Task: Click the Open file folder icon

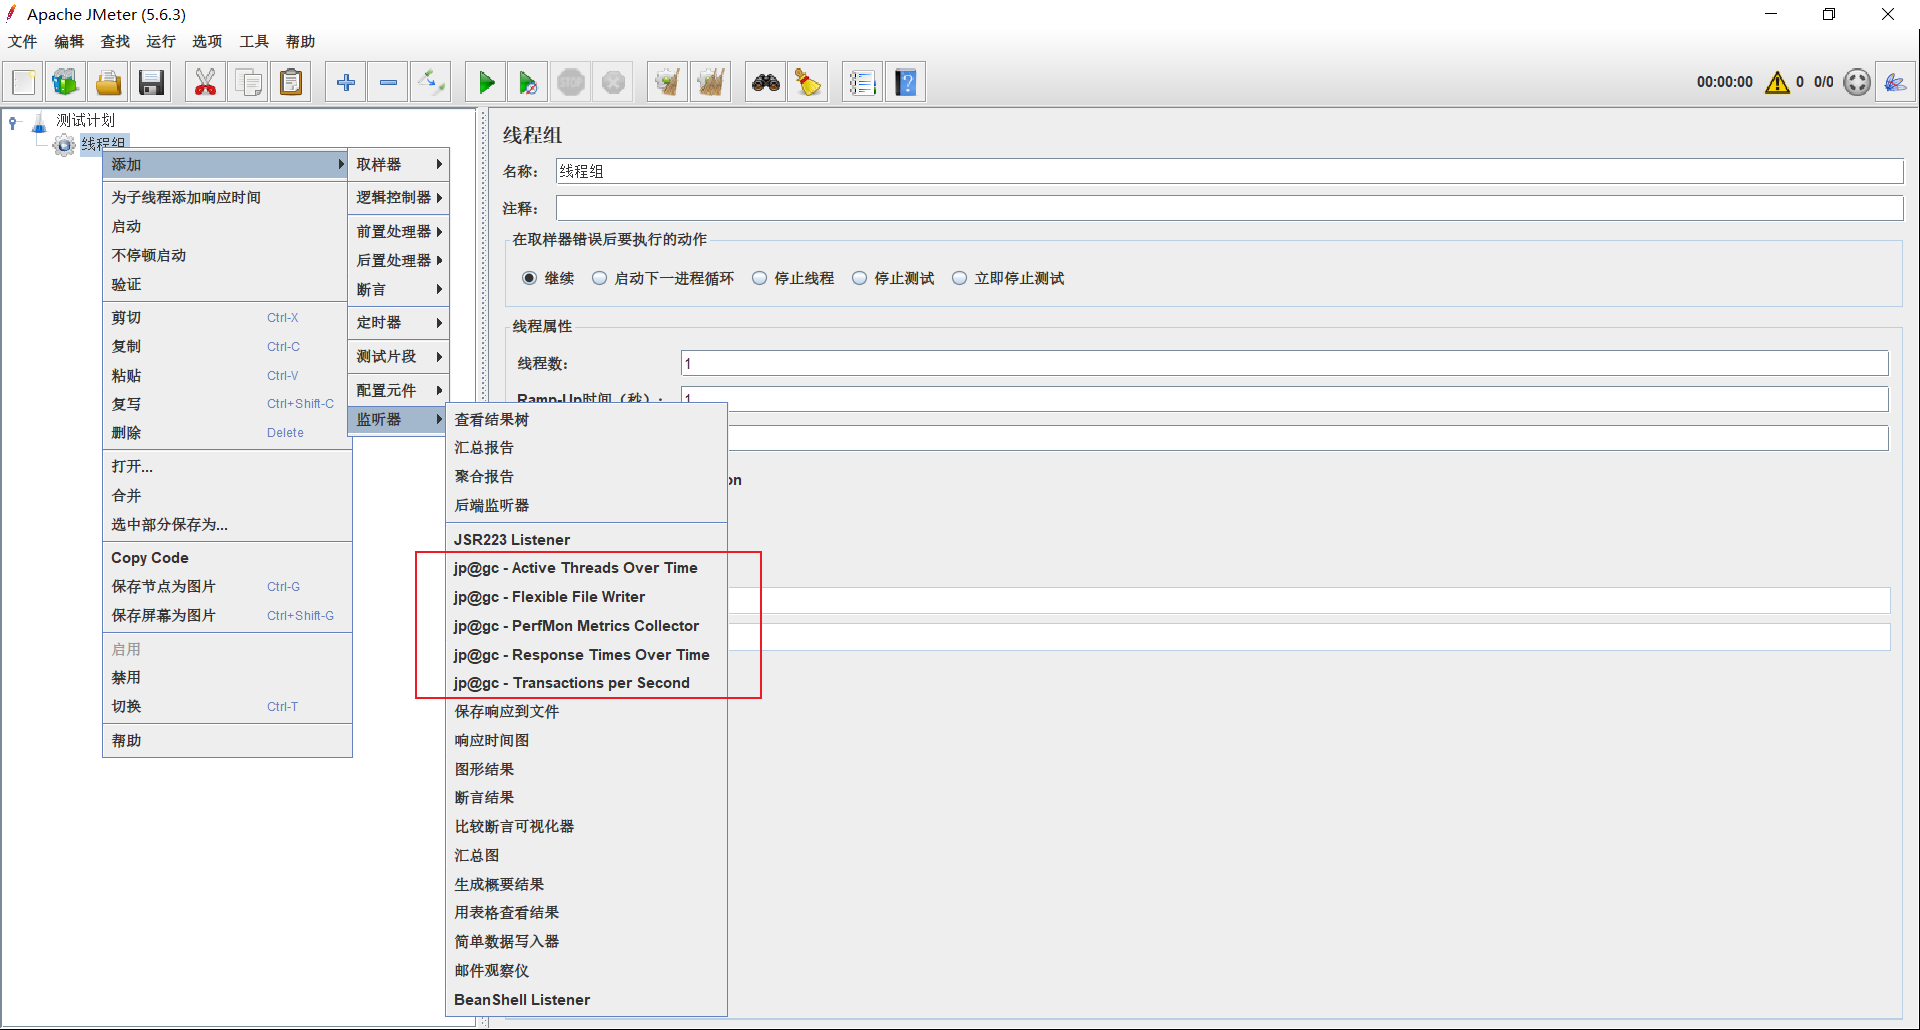Action: (x=108, y=82)
